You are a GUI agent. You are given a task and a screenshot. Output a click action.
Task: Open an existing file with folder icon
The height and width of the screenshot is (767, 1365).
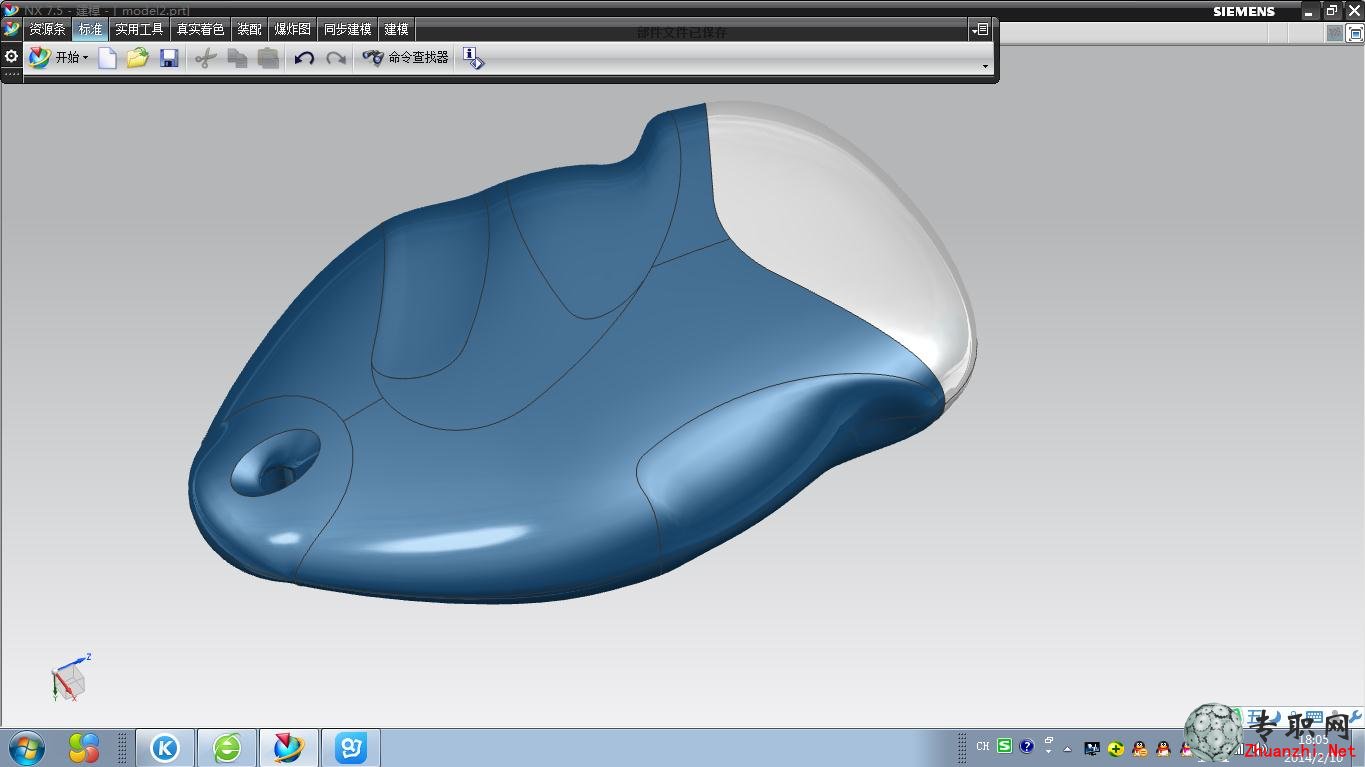click(138, 58)
